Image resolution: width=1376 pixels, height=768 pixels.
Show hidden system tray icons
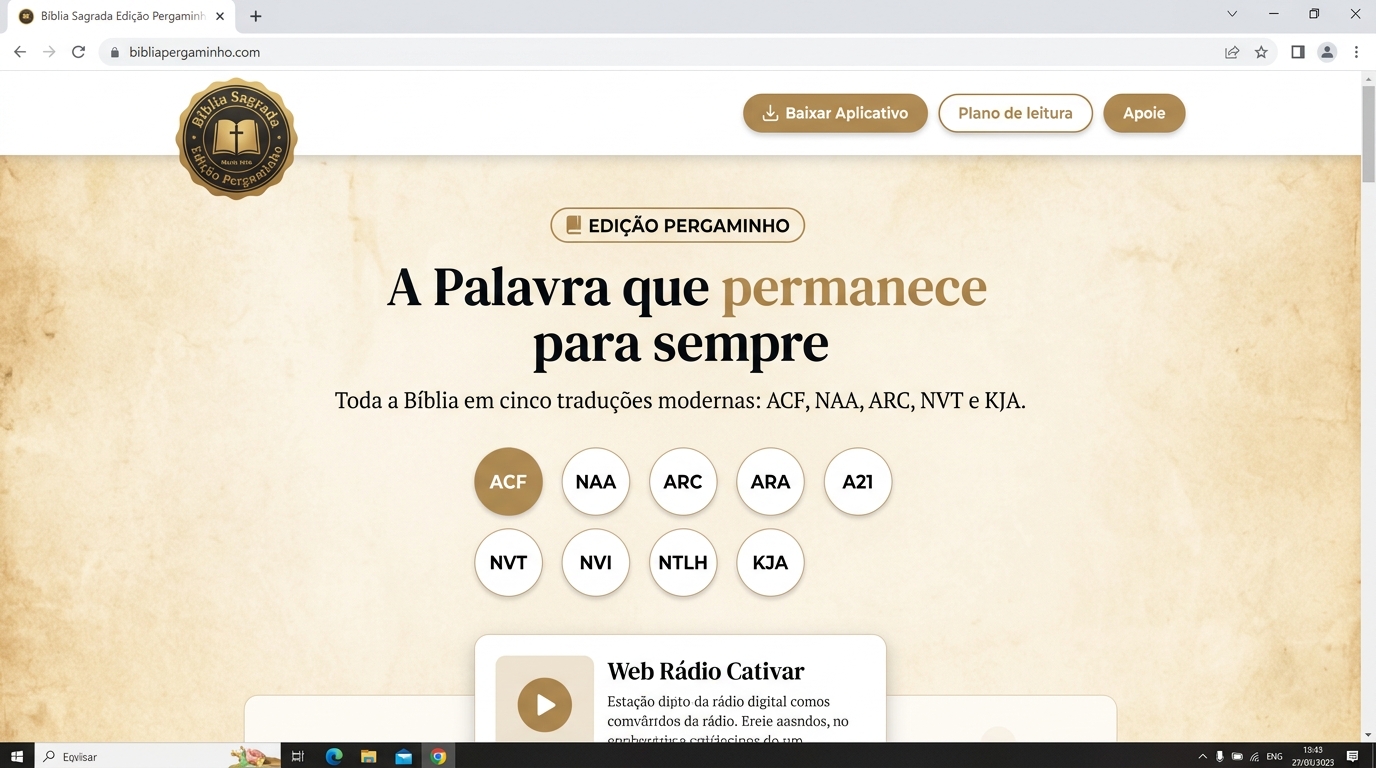[x=1203, y=756]
